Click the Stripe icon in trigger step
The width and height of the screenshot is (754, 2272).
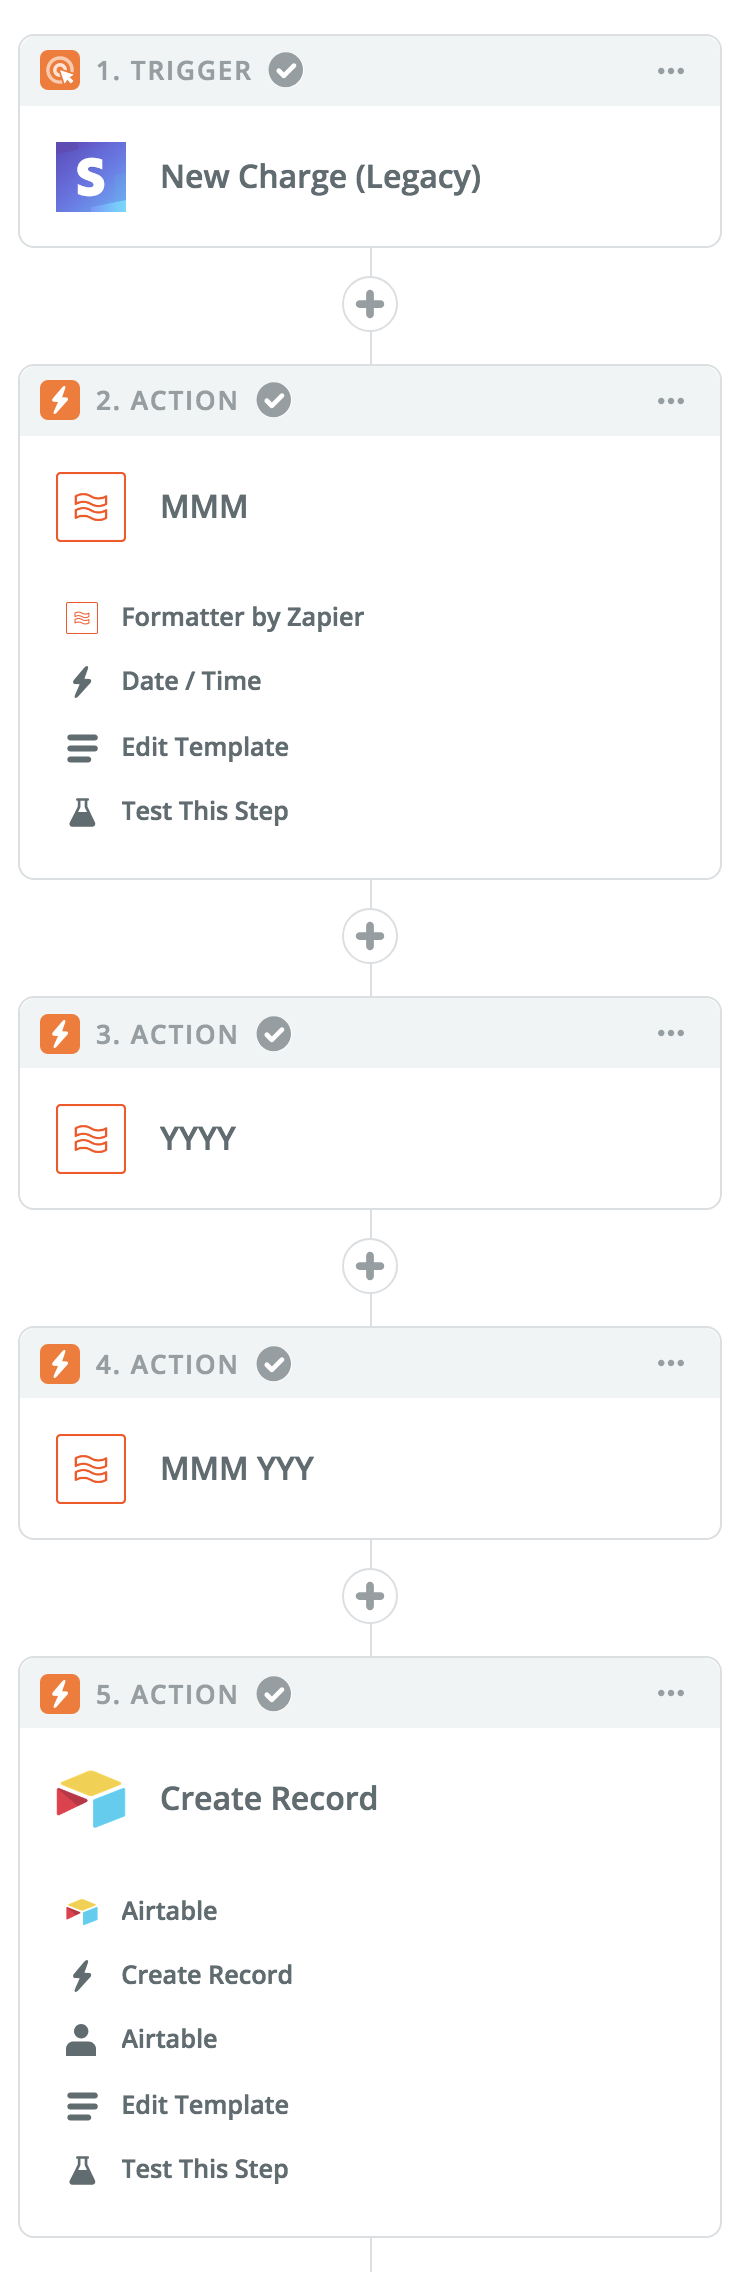coord(91,177)
